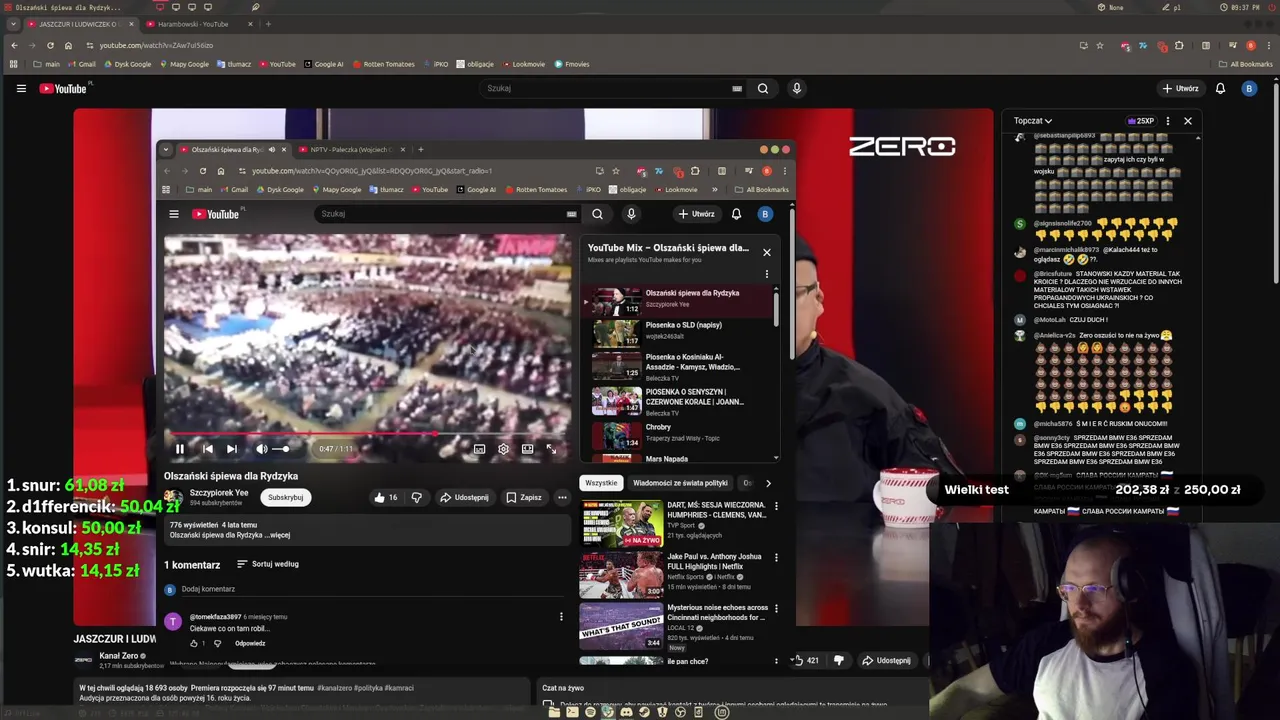Expand the Topczat chat mode dropdown
The height and width of the screenshot is (720, 1280).
[x=1033, y=121]
